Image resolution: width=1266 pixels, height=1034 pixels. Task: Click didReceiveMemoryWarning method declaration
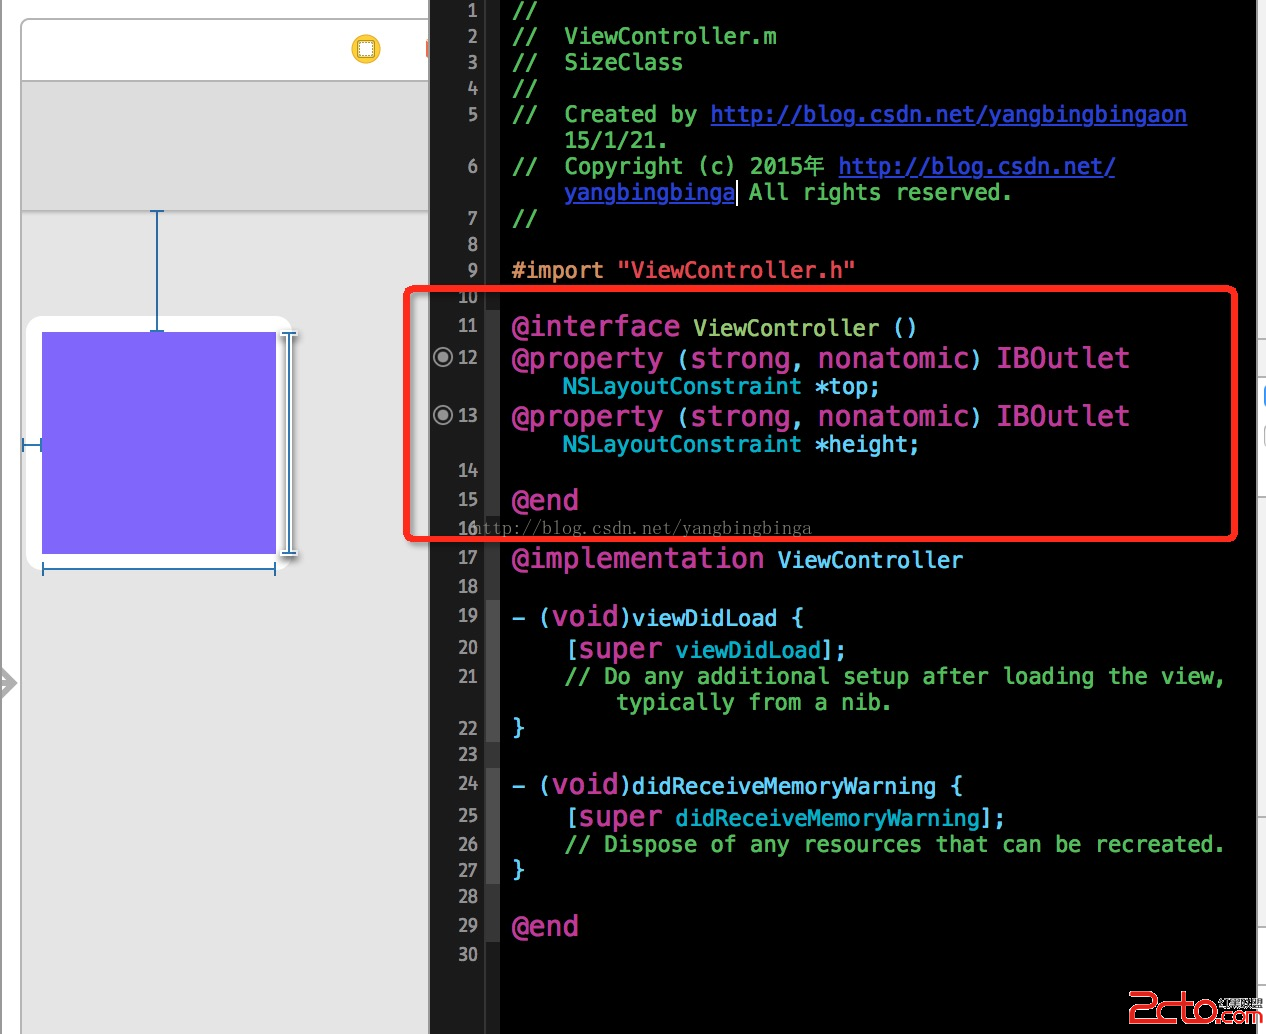[784, 786]
